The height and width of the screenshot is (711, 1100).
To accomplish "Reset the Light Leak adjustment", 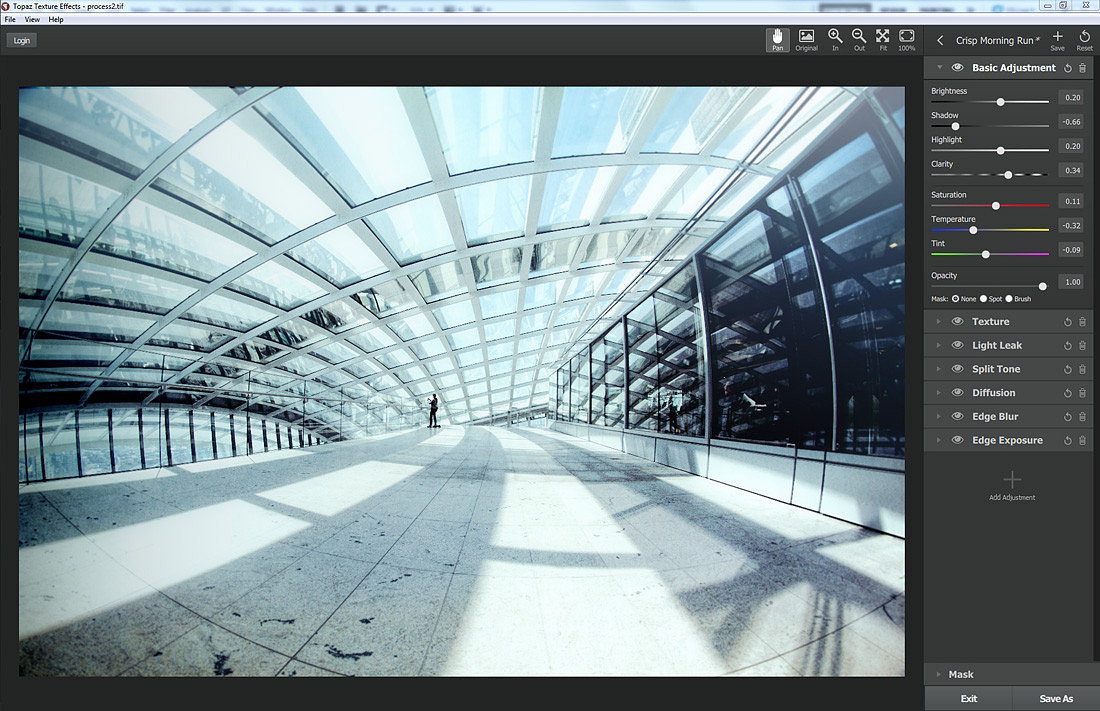I will [x=1068, y=346].
